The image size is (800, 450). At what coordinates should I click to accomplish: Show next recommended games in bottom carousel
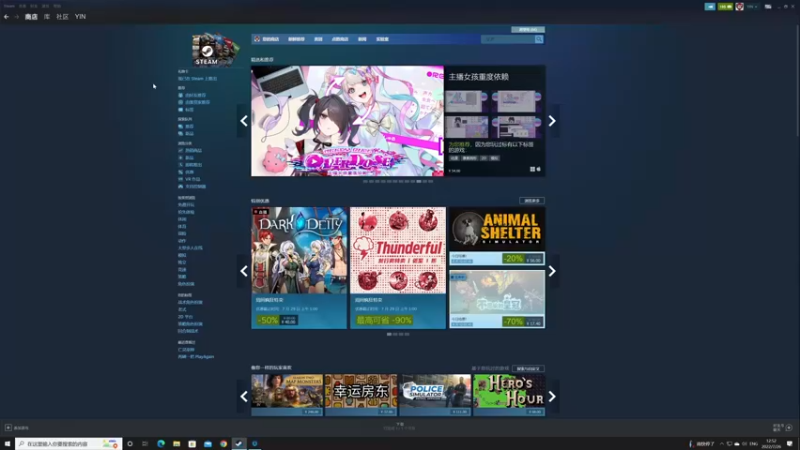[552, 396]
